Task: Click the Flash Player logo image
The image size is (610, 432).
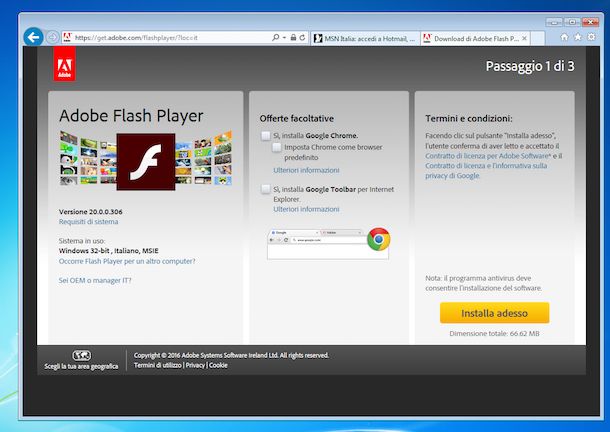Action: click(x=146, y=162)
